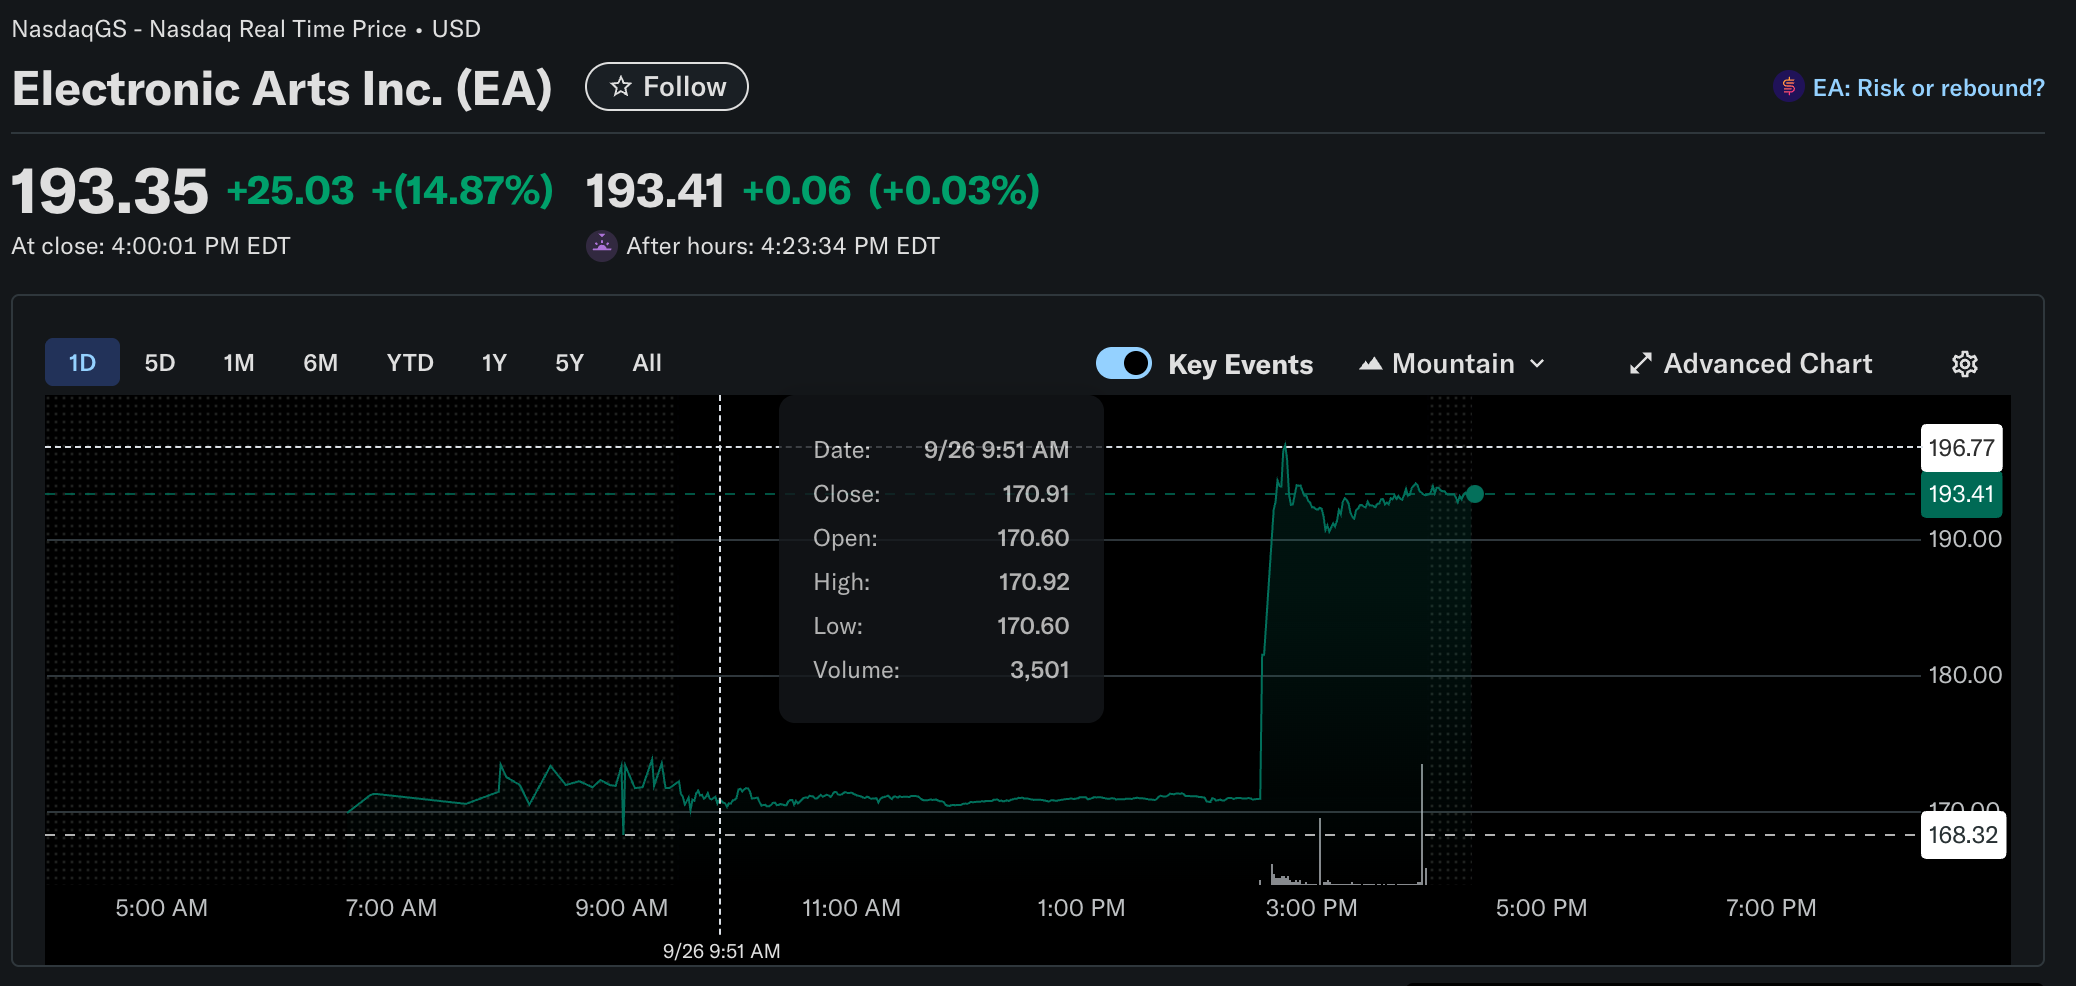Click the after hours moon icon
The width and height of the screenshot is (2076, 986).
(601, 245)
